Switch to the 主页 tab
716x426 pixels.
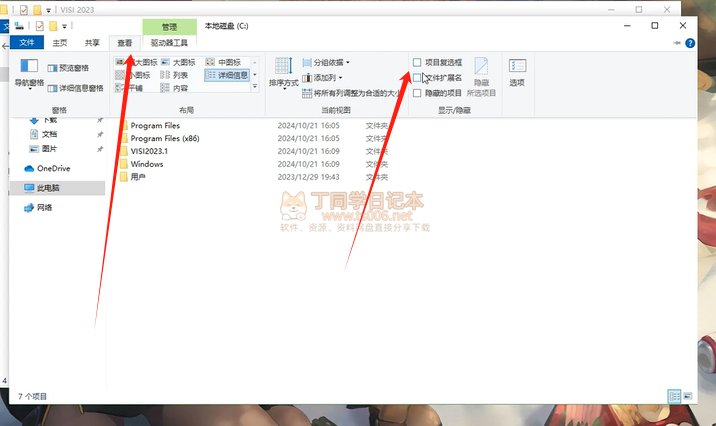pos(59,42)
